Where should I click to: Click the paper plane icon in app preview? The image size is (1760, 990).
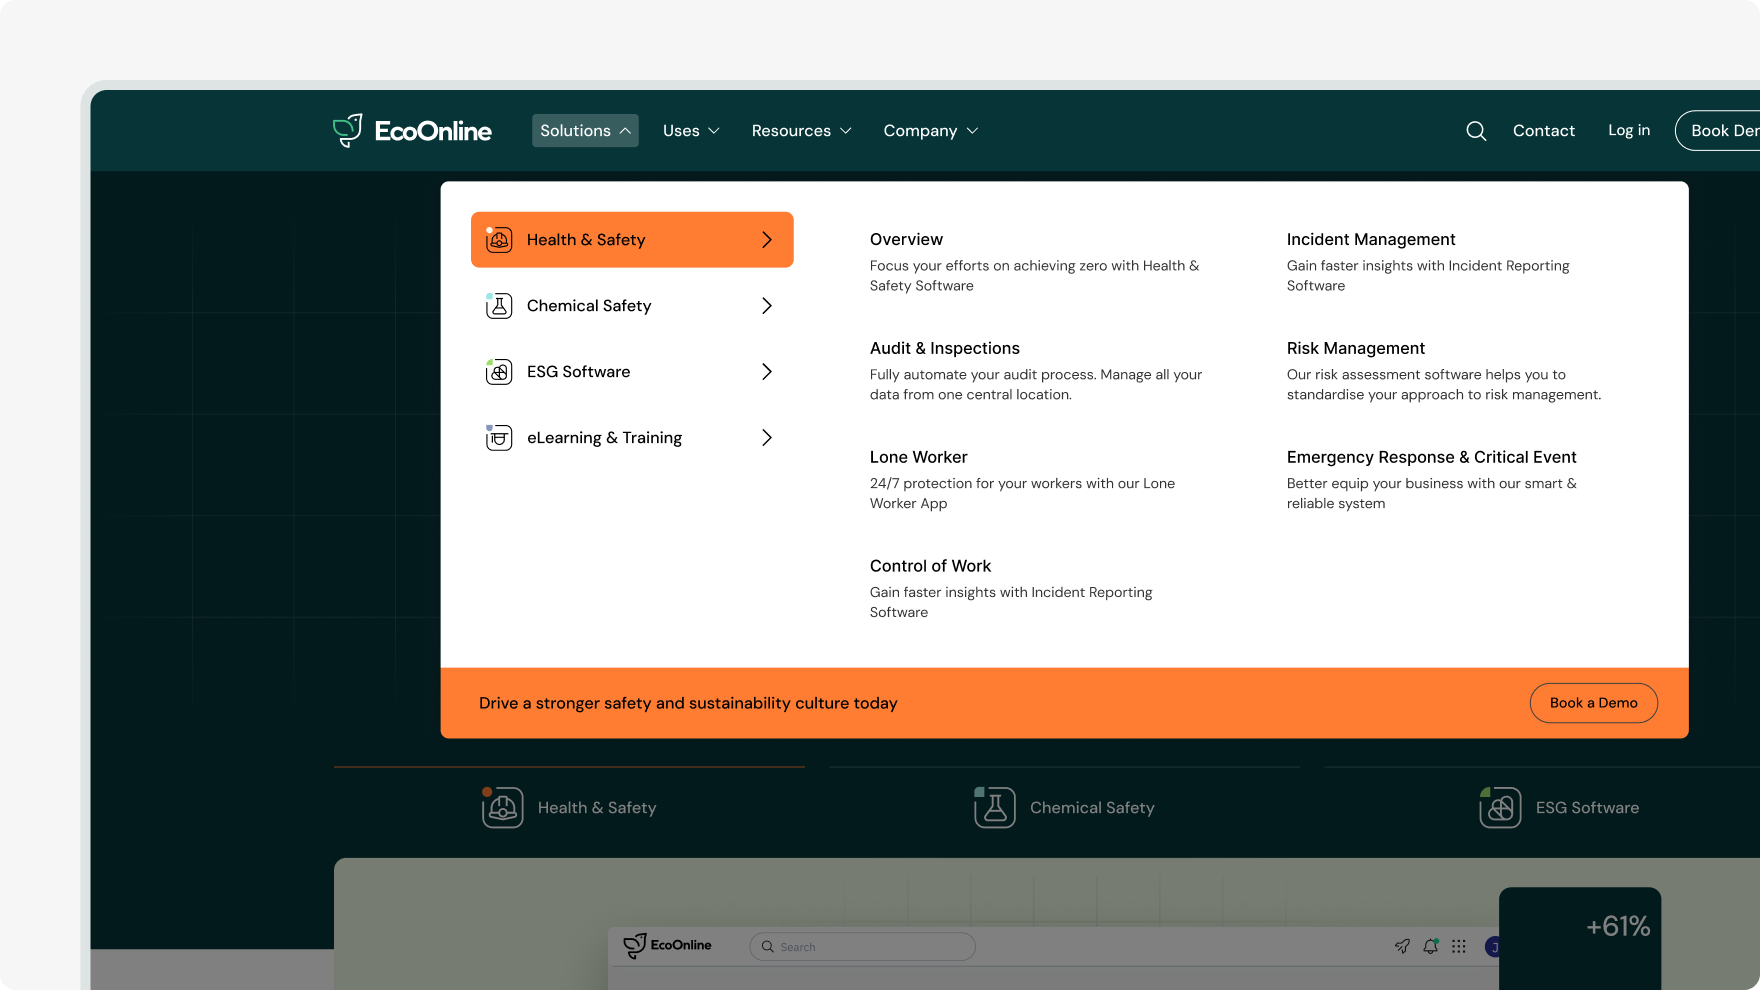pos(1402,946)
